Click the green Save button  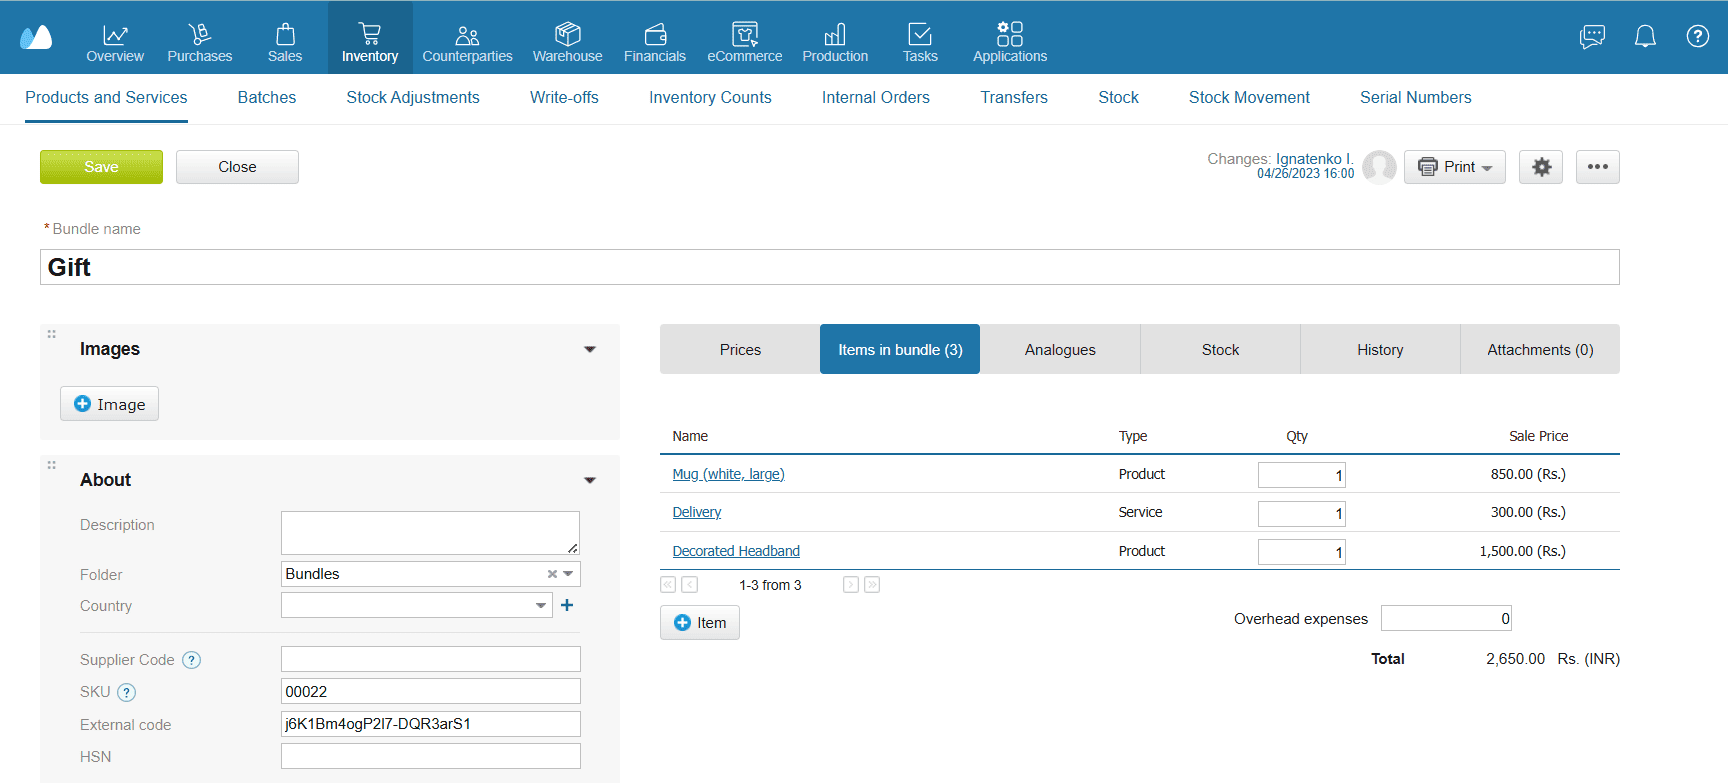click(101, 167)
